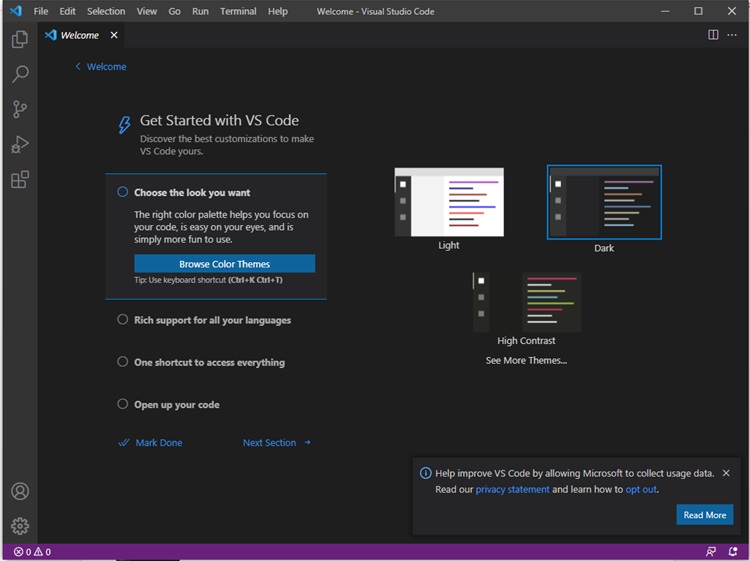Open the Manage gear icon
The image size is (750, 561).
(20, 526)
